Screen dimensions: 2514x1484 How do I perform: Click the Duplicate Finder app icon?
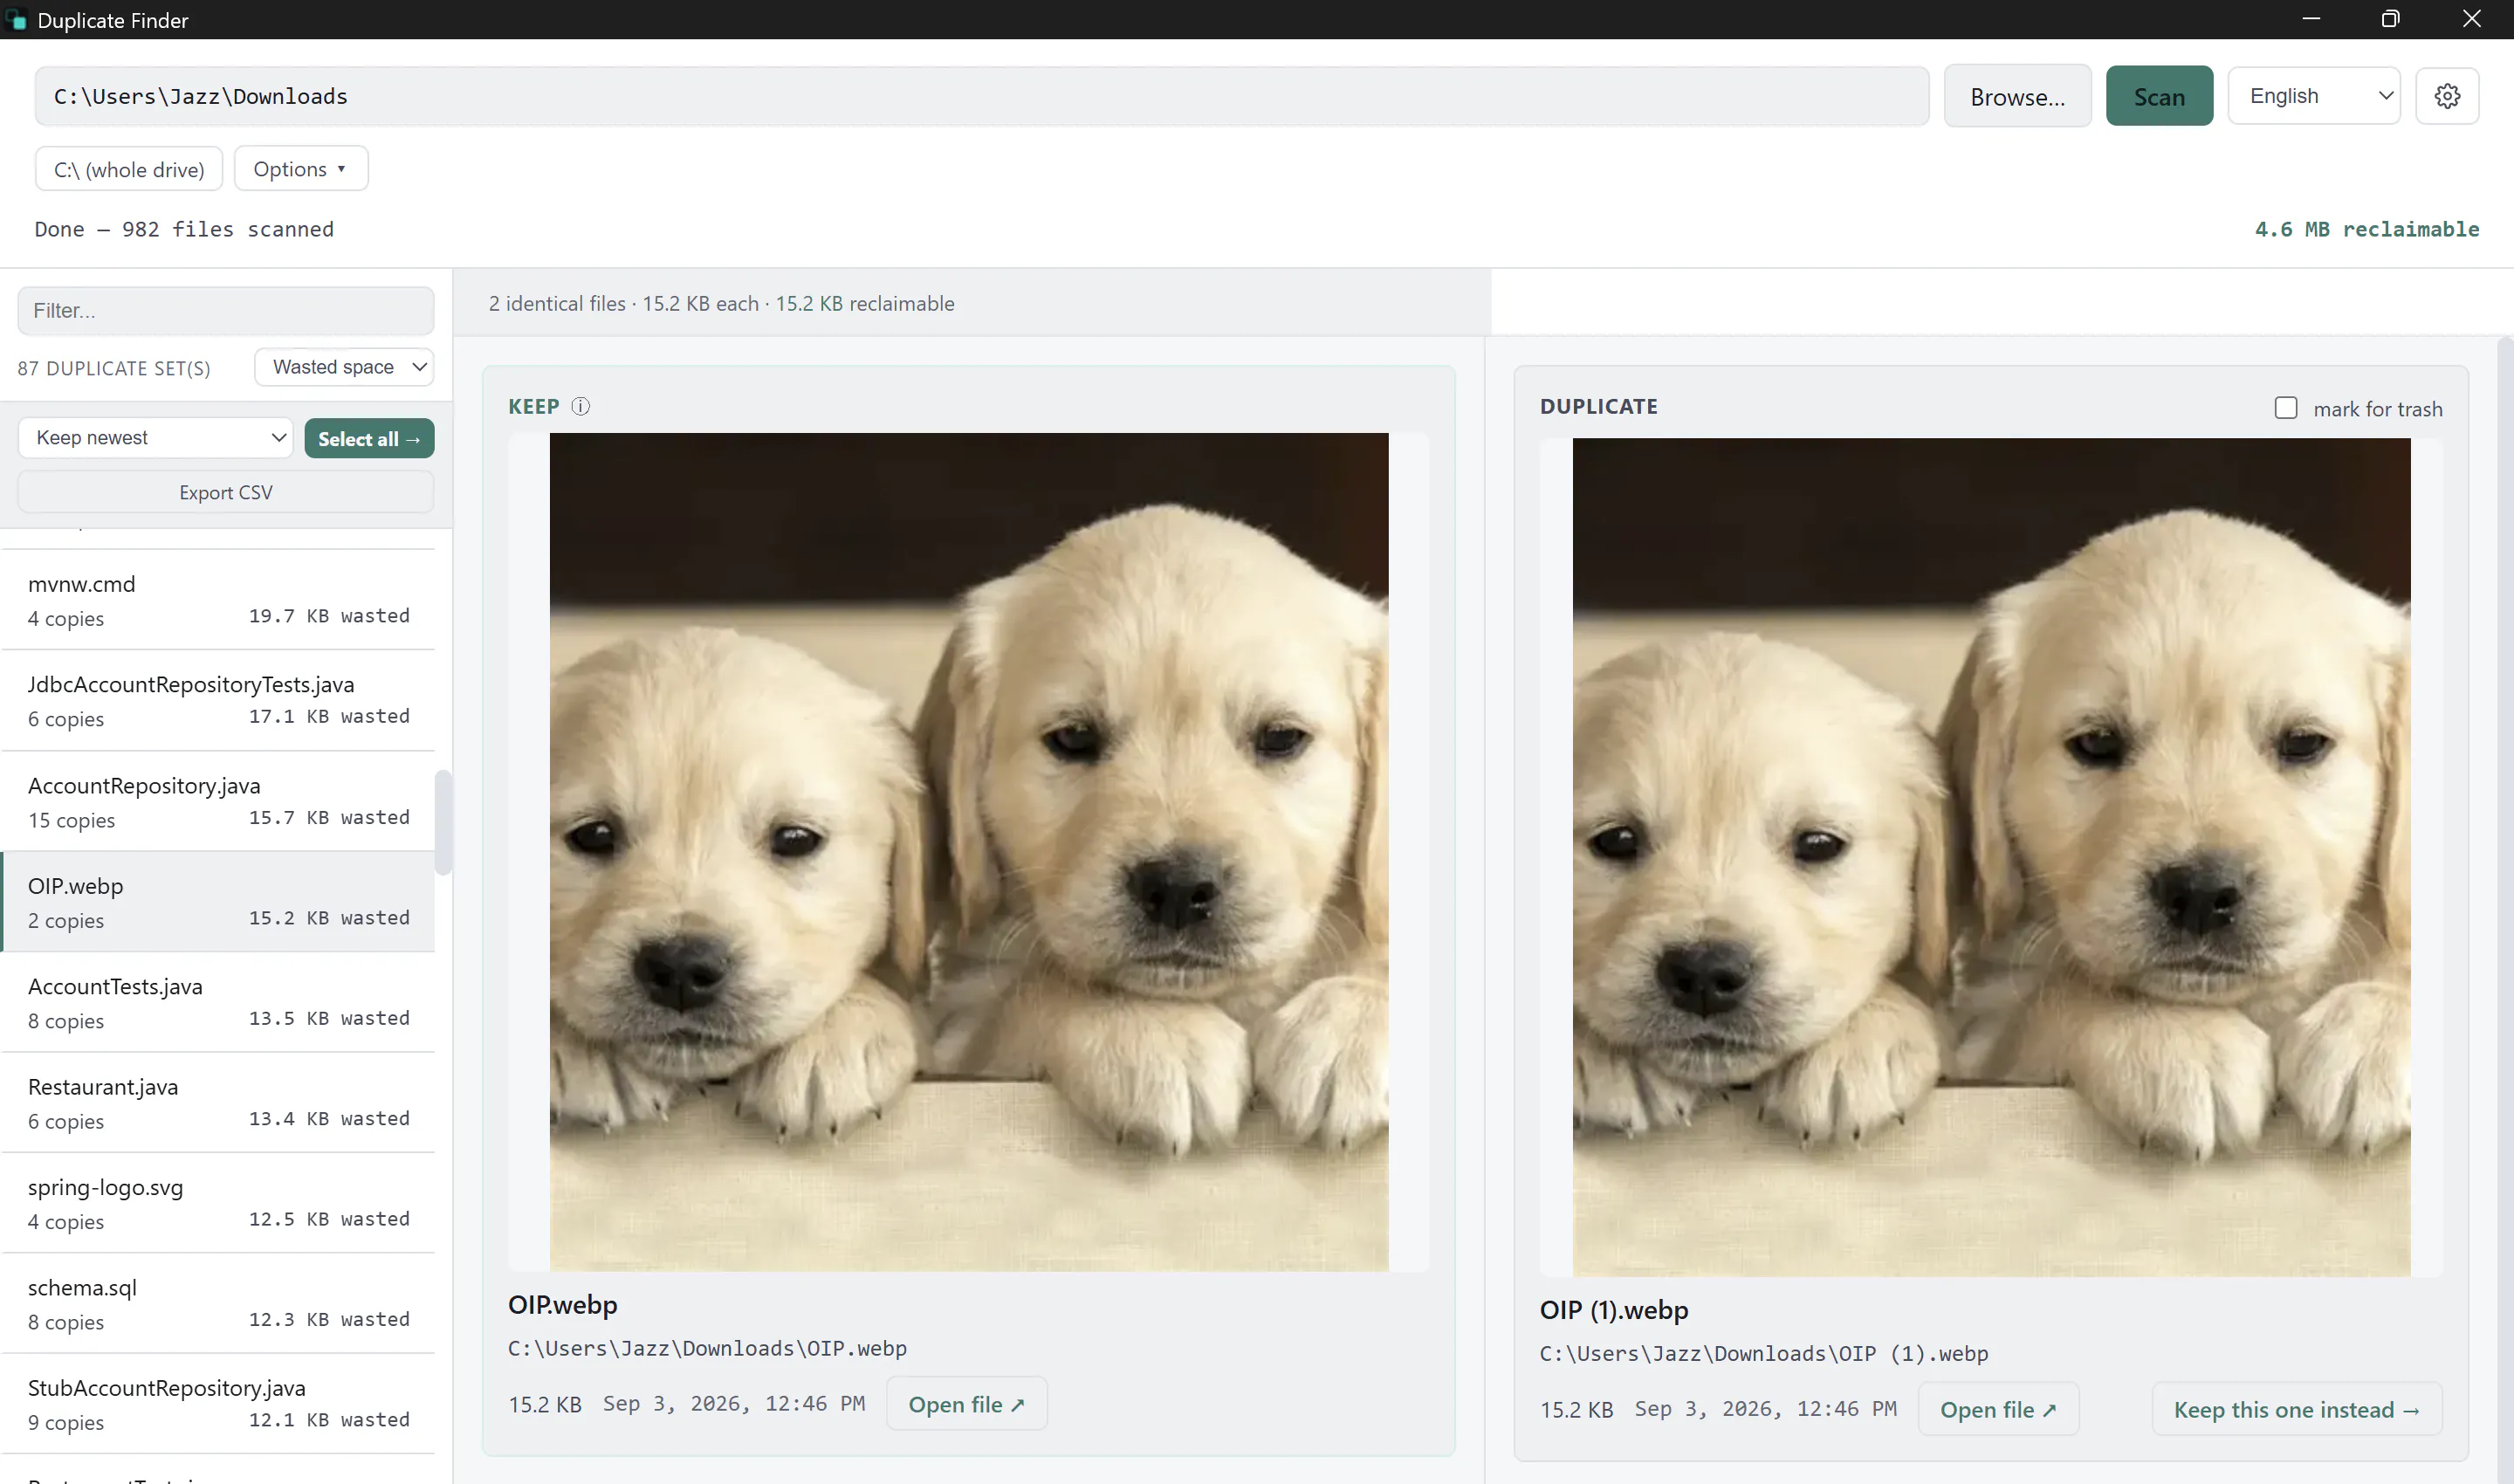click(16, 20)
